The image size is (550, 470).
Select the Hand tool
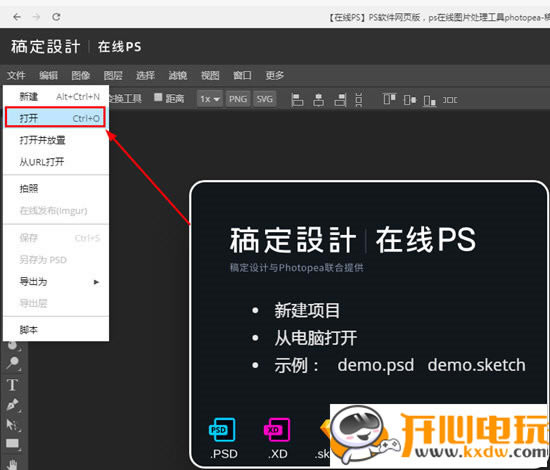point(13,464)
